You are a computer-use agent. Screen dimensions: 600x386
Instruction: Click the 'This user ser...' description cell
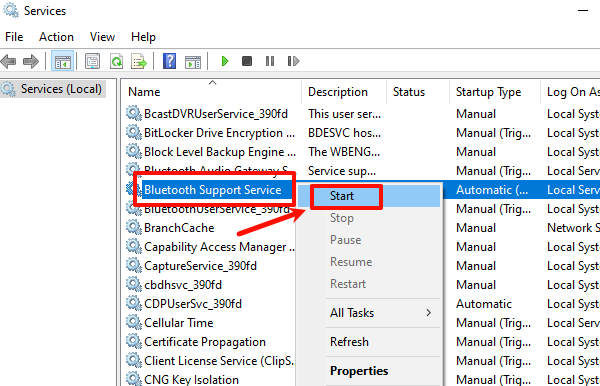[344, 114]
